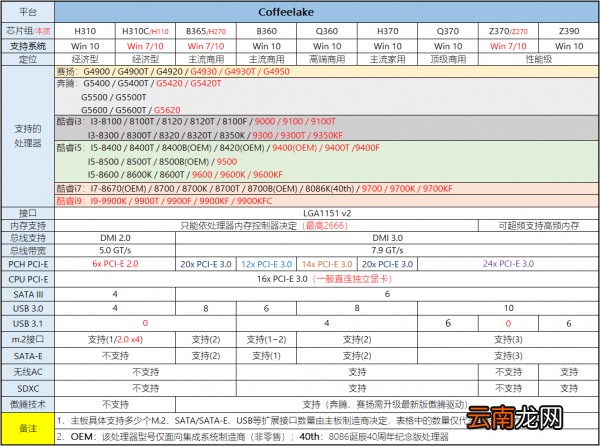
Task: Select the 高端商用 positioning cell
Action: pos(327,59)
